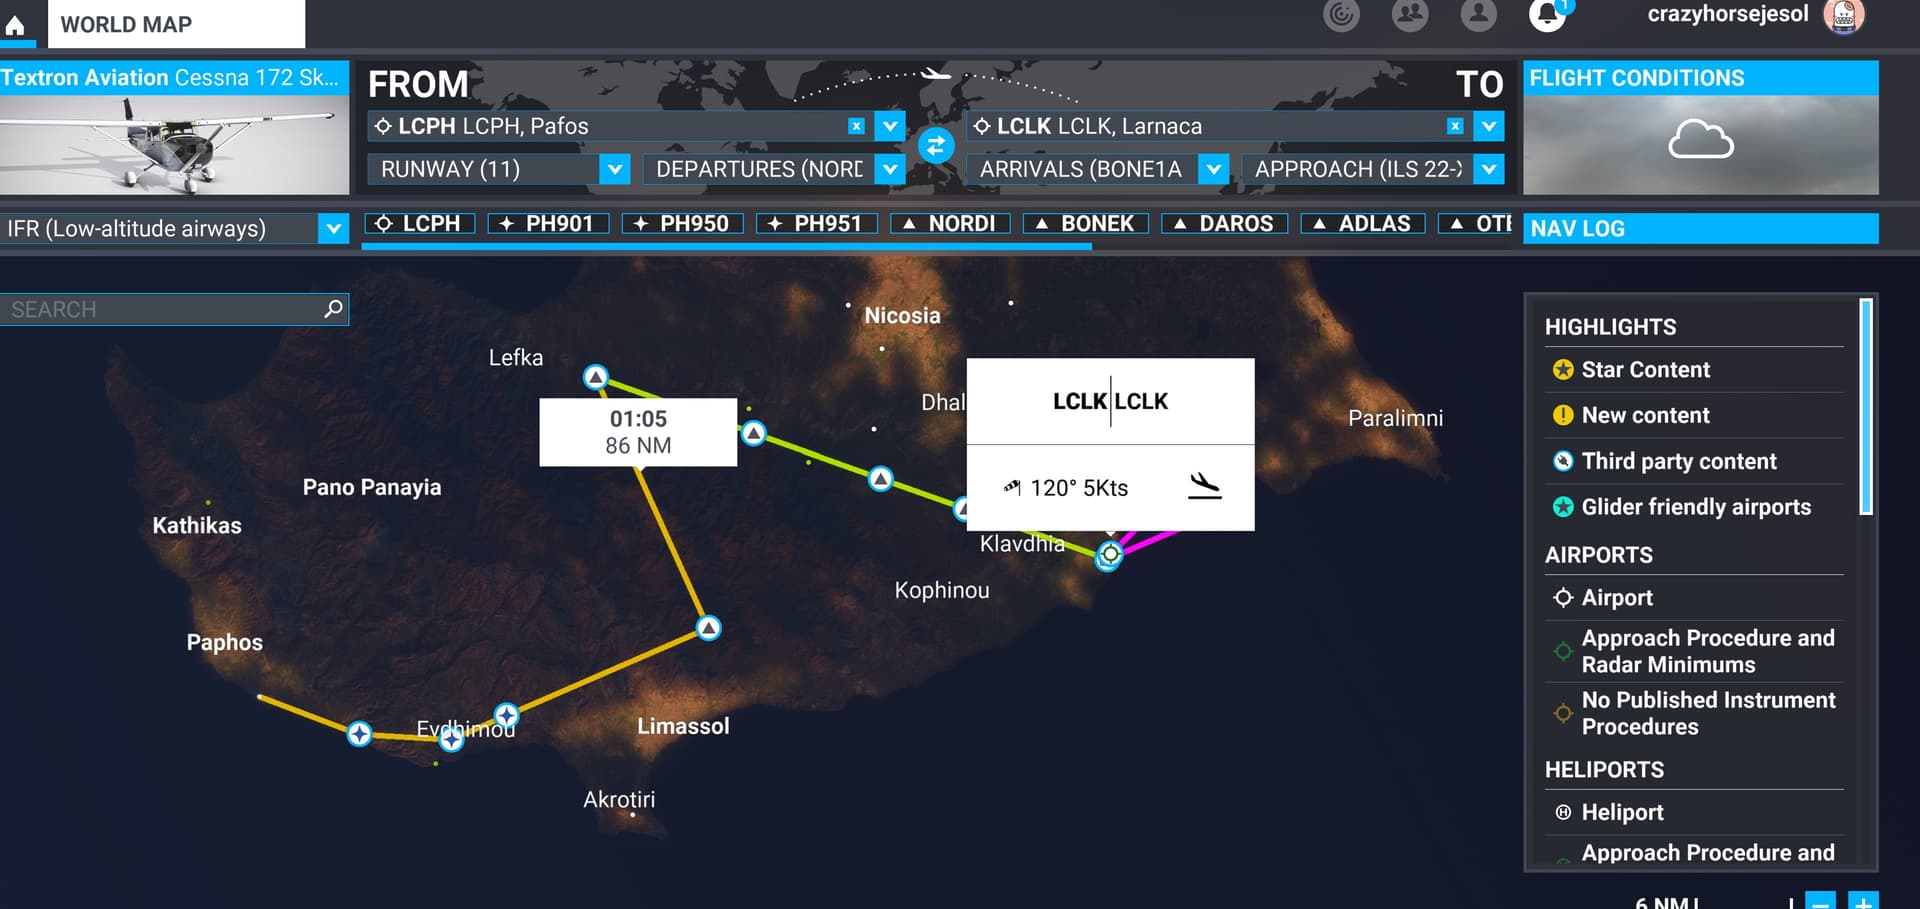Click the map SEARCH field
1920x909 pixels.
[x=174, y=309]
